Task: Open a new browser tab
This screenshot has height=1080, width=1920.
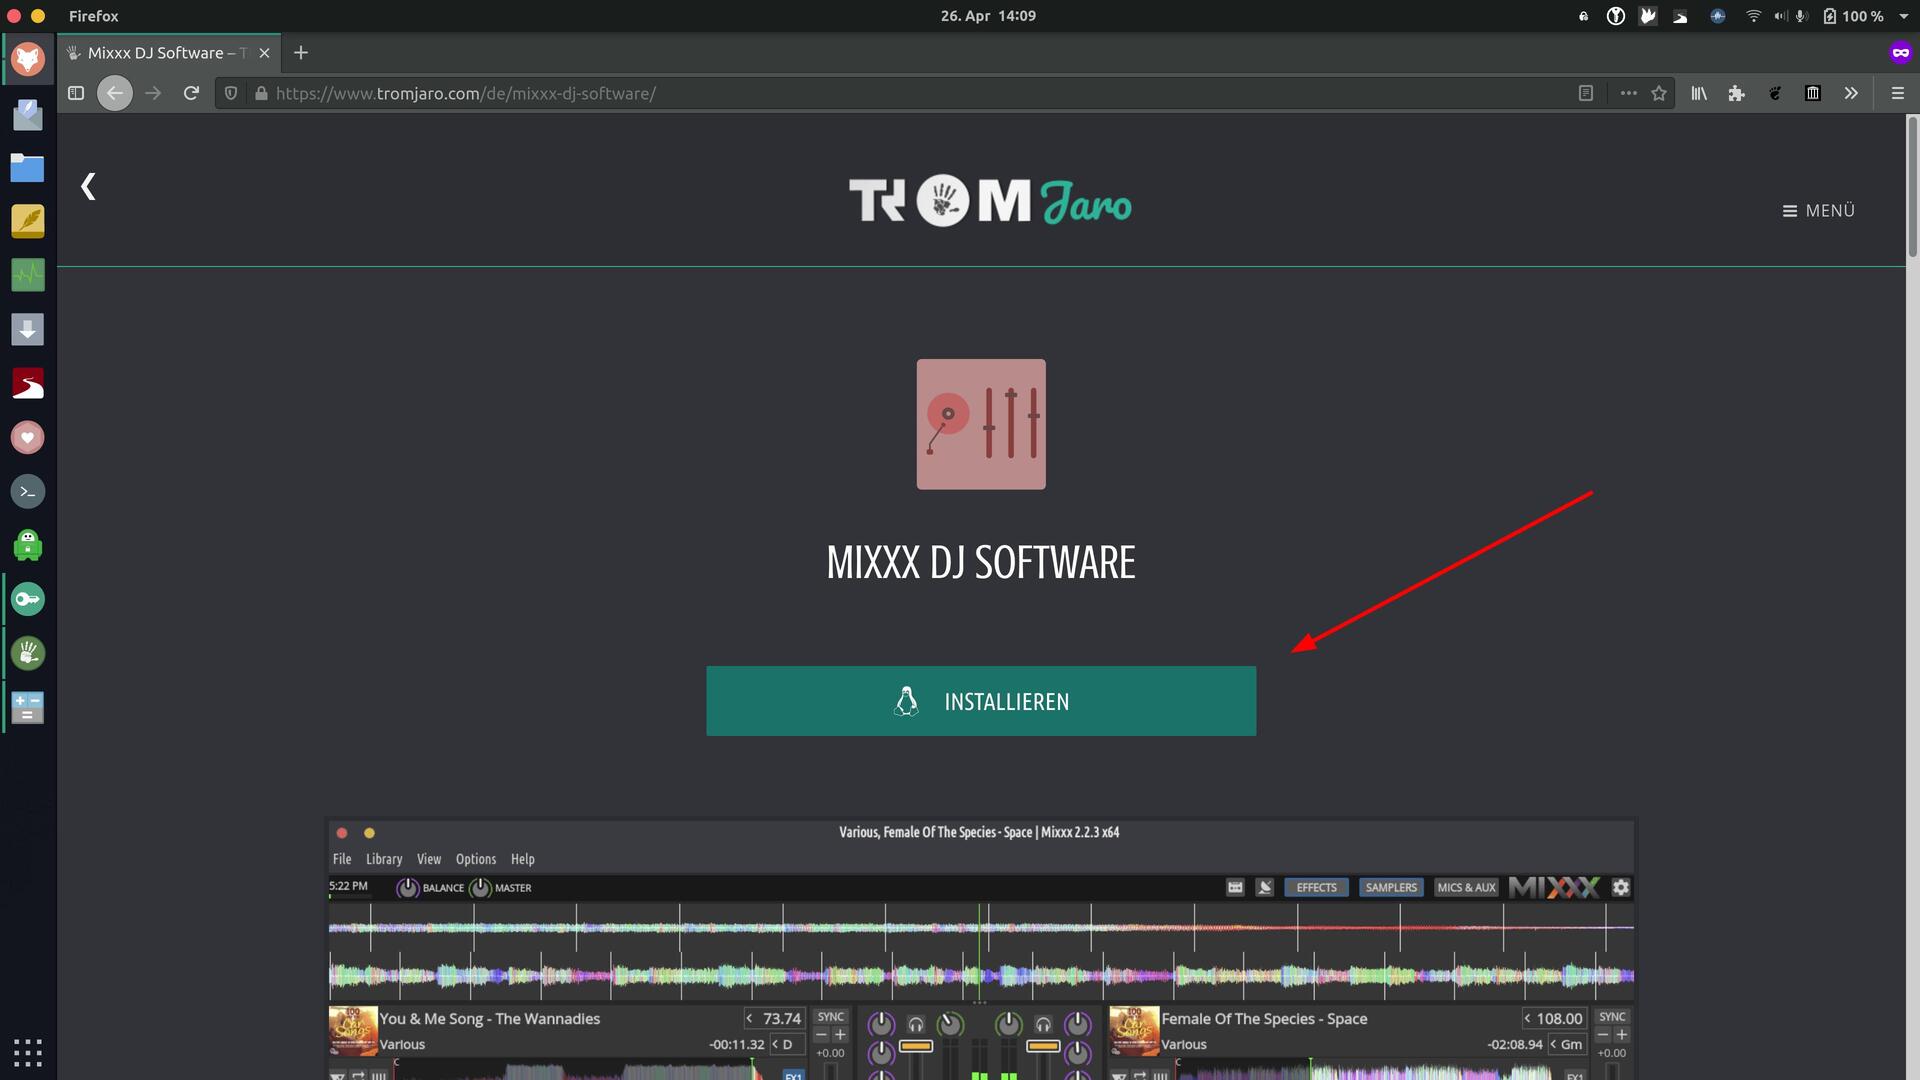Action: [x=301, y=52]
